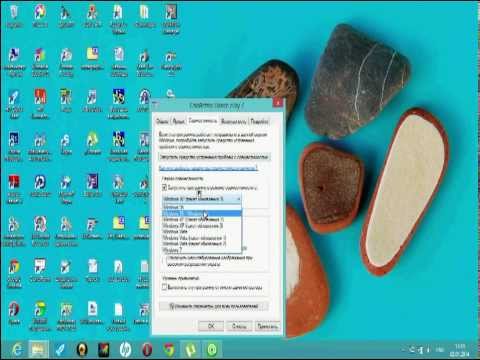
Task: Pick Windows XP (Service Pack 3) in list
Action: coord(202,226)
